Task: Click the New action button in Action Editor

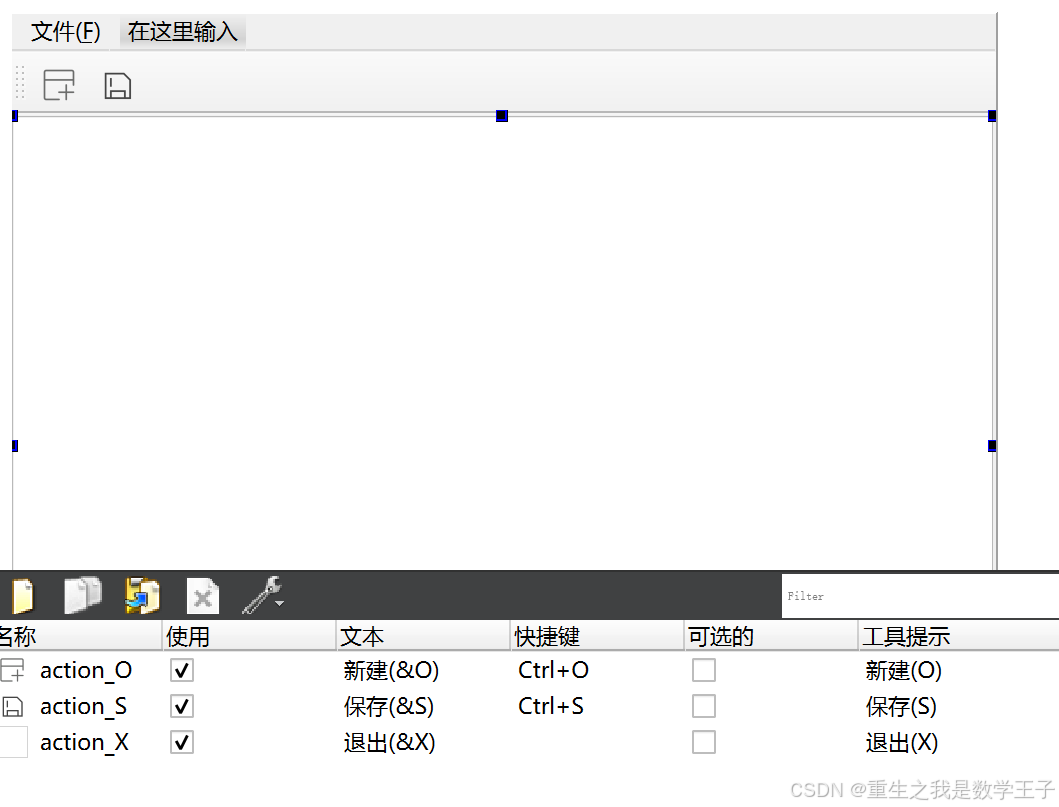Action: point(22,596)
